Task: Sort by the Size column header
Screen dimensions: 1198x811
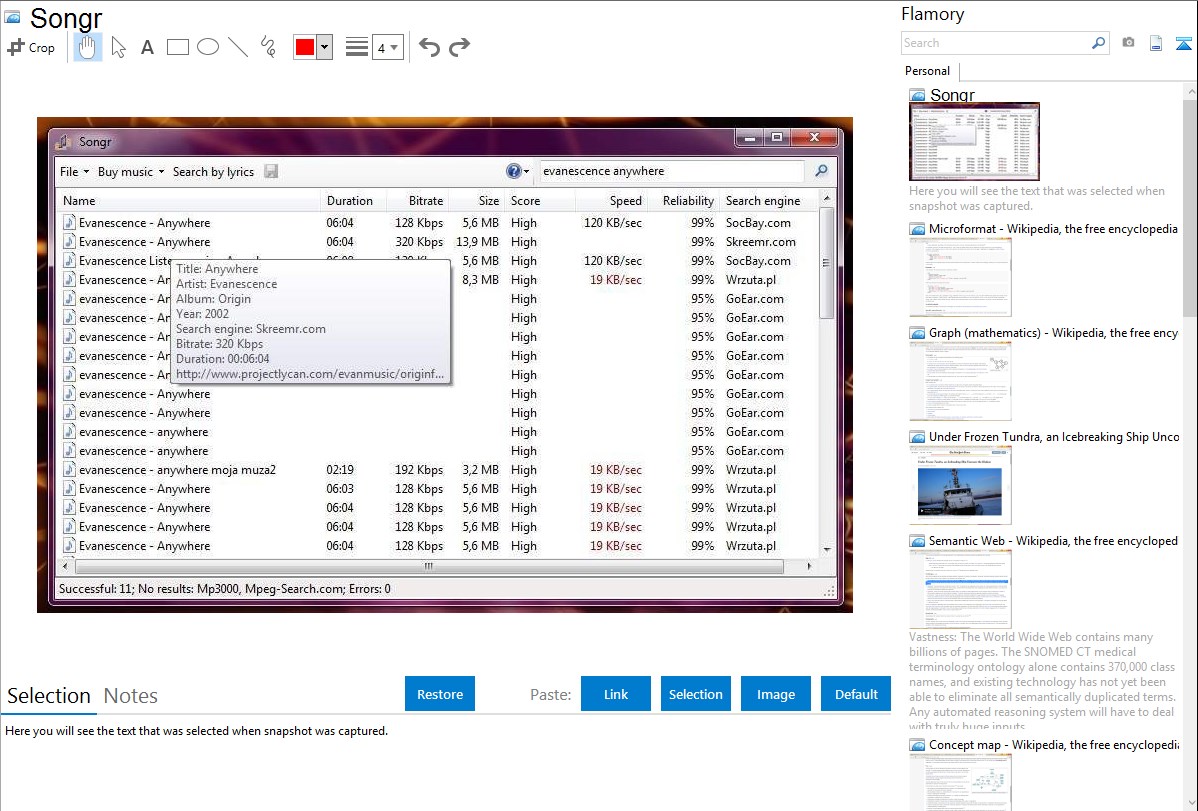Action: click(476, 200)
